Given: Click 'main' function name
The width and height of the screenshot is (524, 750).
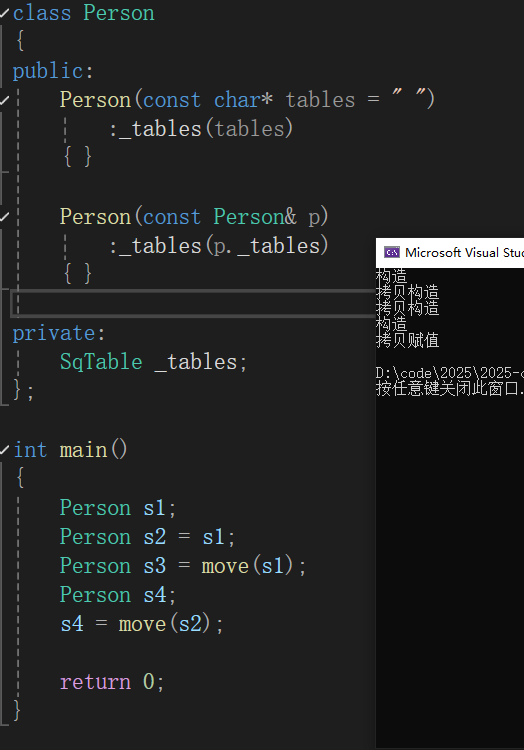Looking at the screenshot, I should coord(83,450).
